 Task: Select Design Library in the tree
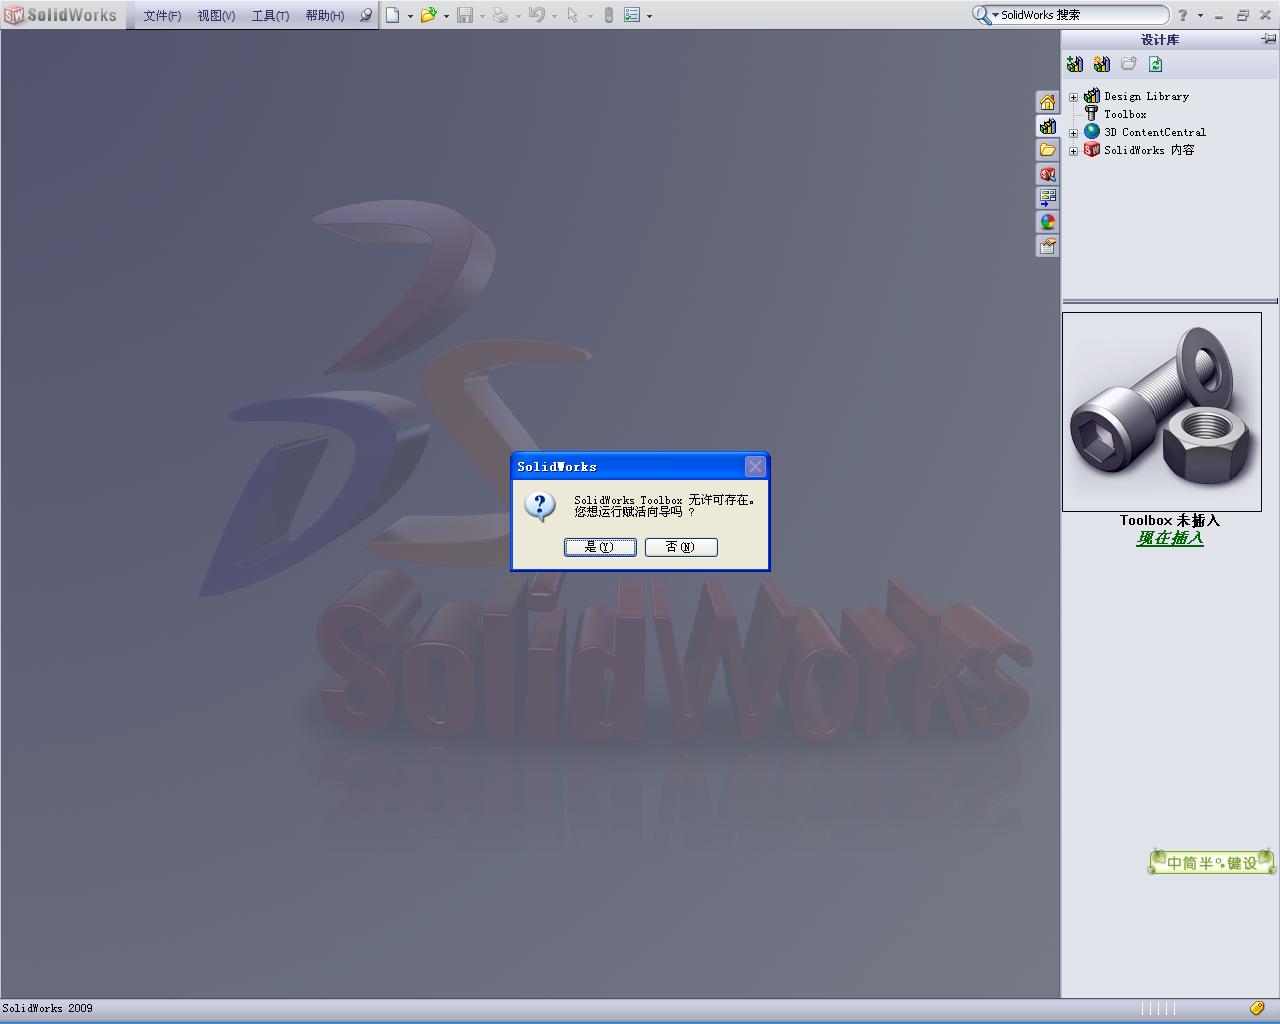1146,97
